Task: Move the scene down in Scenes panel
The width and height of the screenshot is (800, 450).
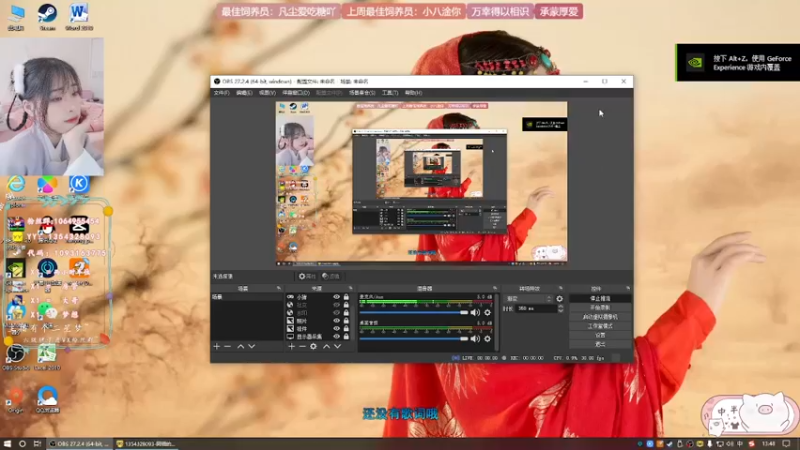Action: click(x=252, y=346)
